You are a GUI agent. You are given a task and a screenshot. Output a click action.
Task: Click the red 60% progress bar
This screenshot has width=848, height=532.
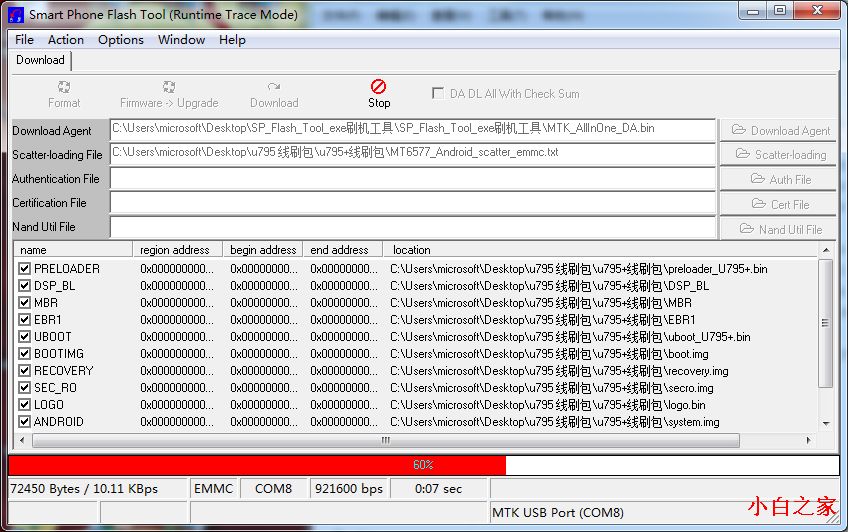point(257,465)
